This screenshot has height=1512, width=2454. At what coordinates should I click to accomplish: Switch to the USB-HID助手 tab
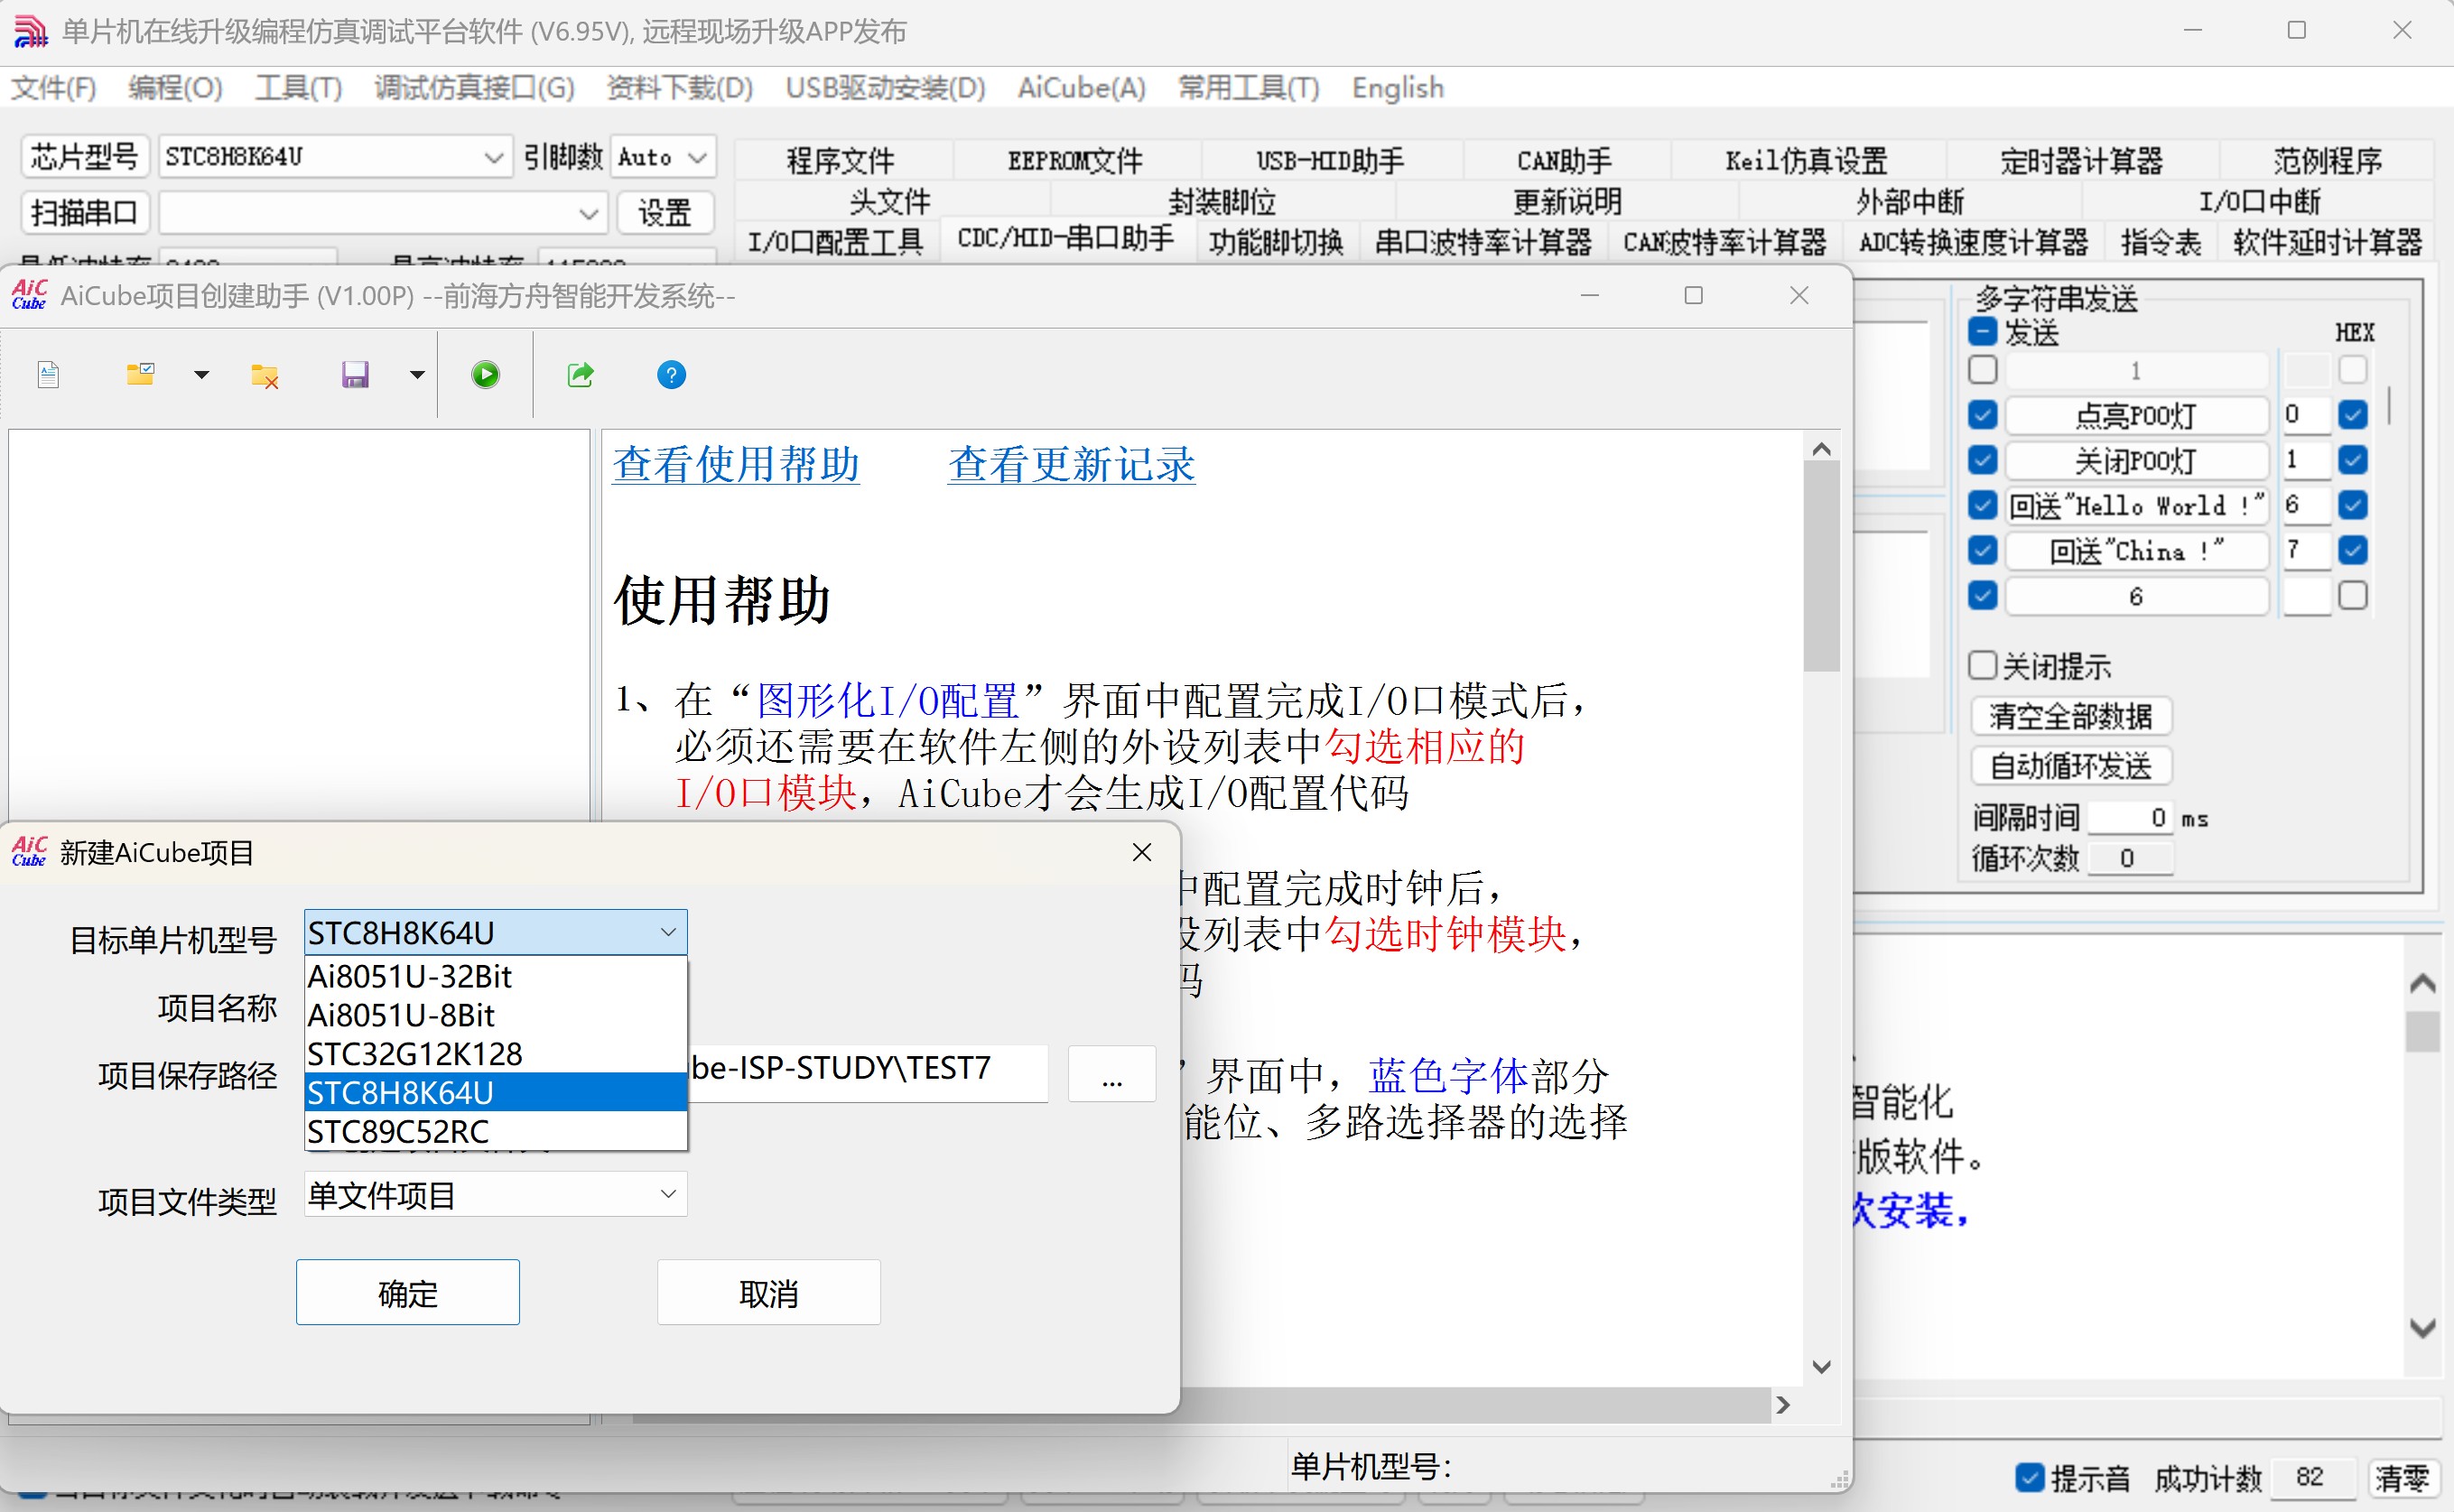click(x=1330, y=160)
